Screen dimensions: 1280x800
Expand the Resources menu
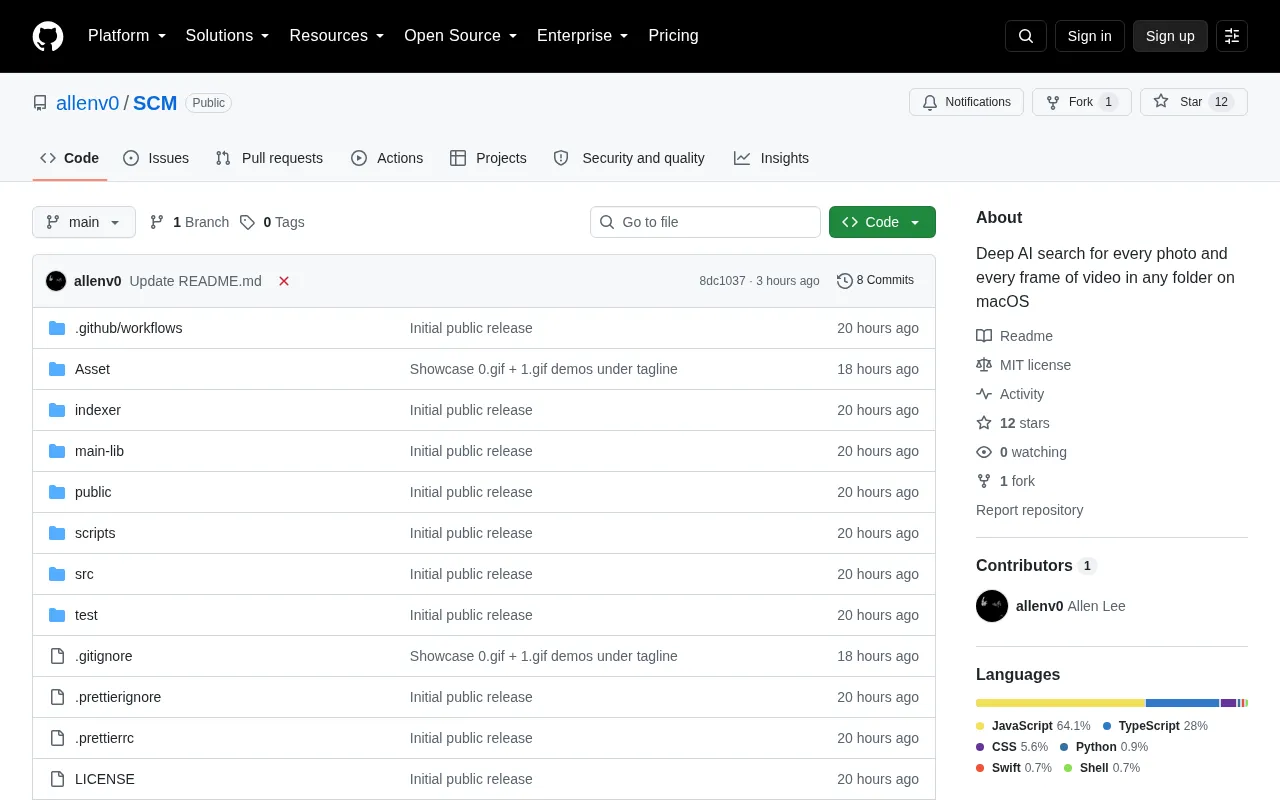(x=337, y=36)
